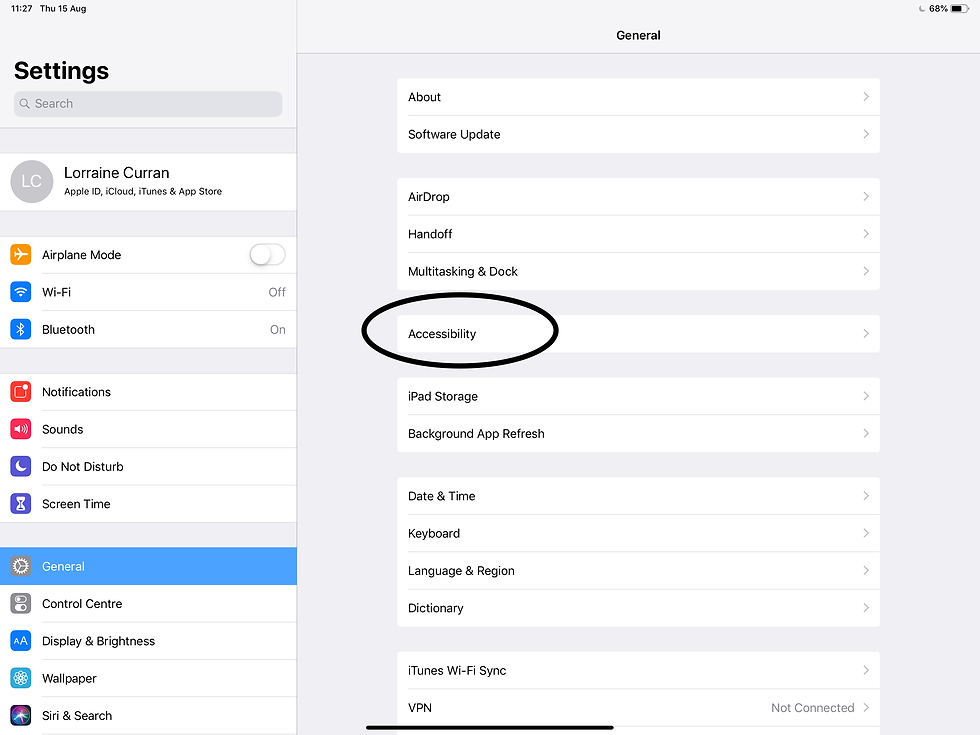Screen dimensions: 980x735
Task: Open Notifications using its red icon
Action: (21, 392)
